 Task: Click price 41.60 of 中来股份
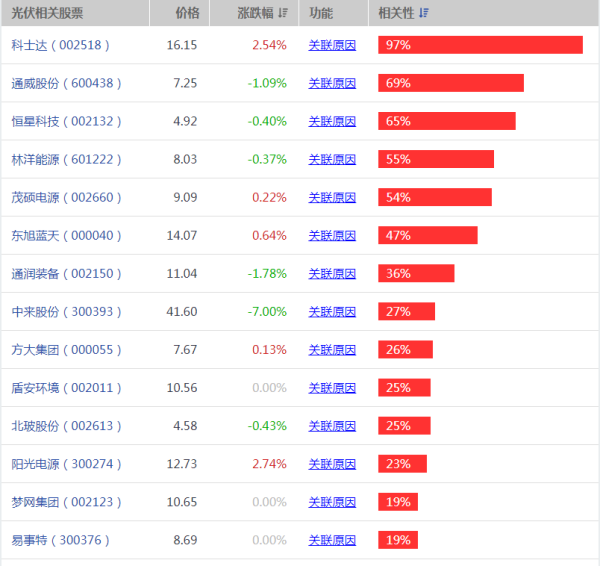point(182,312)
